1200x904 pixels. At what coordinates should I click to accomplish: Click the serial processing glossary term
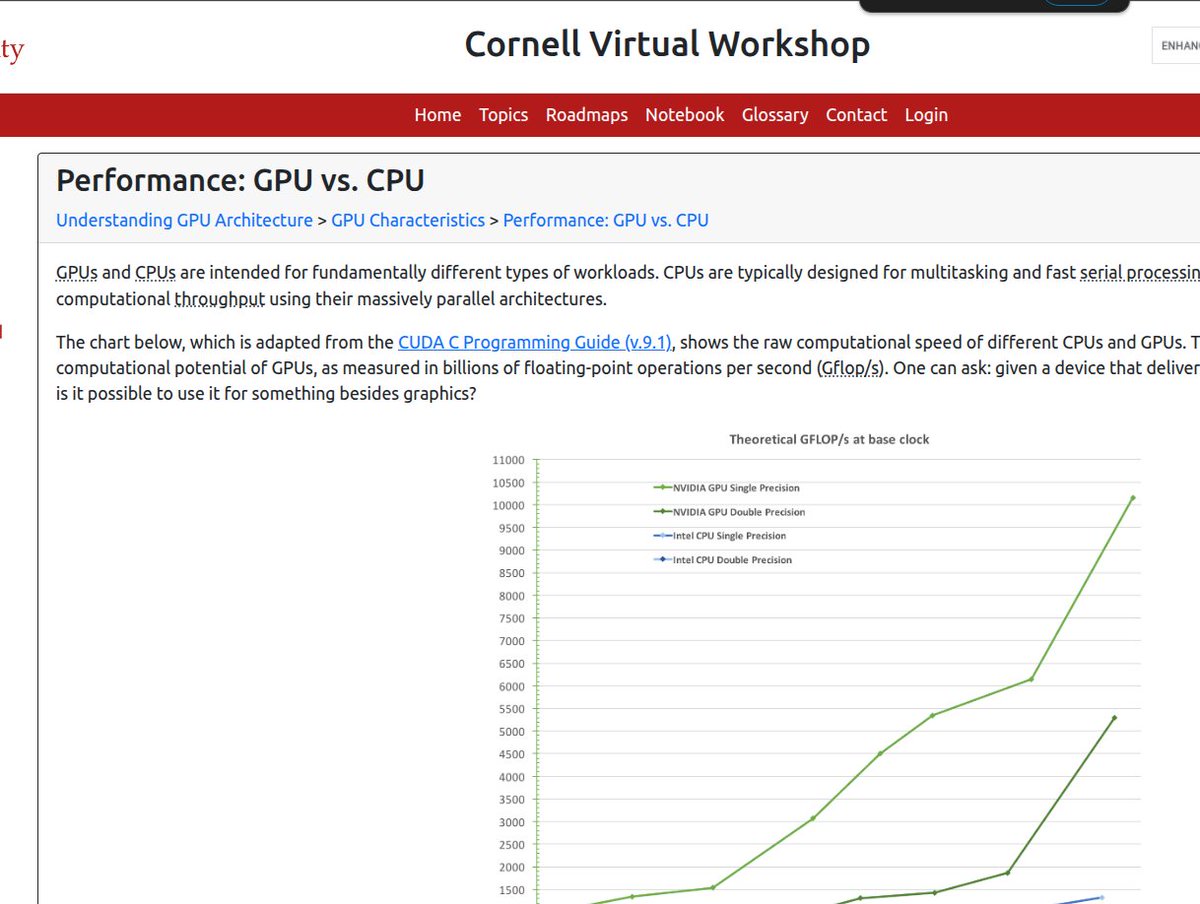[x=1140, y=272]
